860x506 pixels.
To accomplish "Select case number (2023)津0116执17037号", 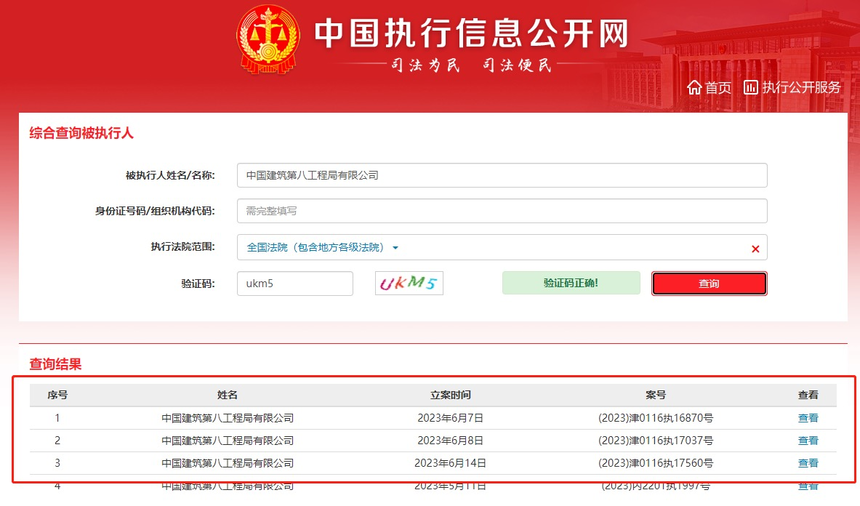I will [x=655, y=441].
